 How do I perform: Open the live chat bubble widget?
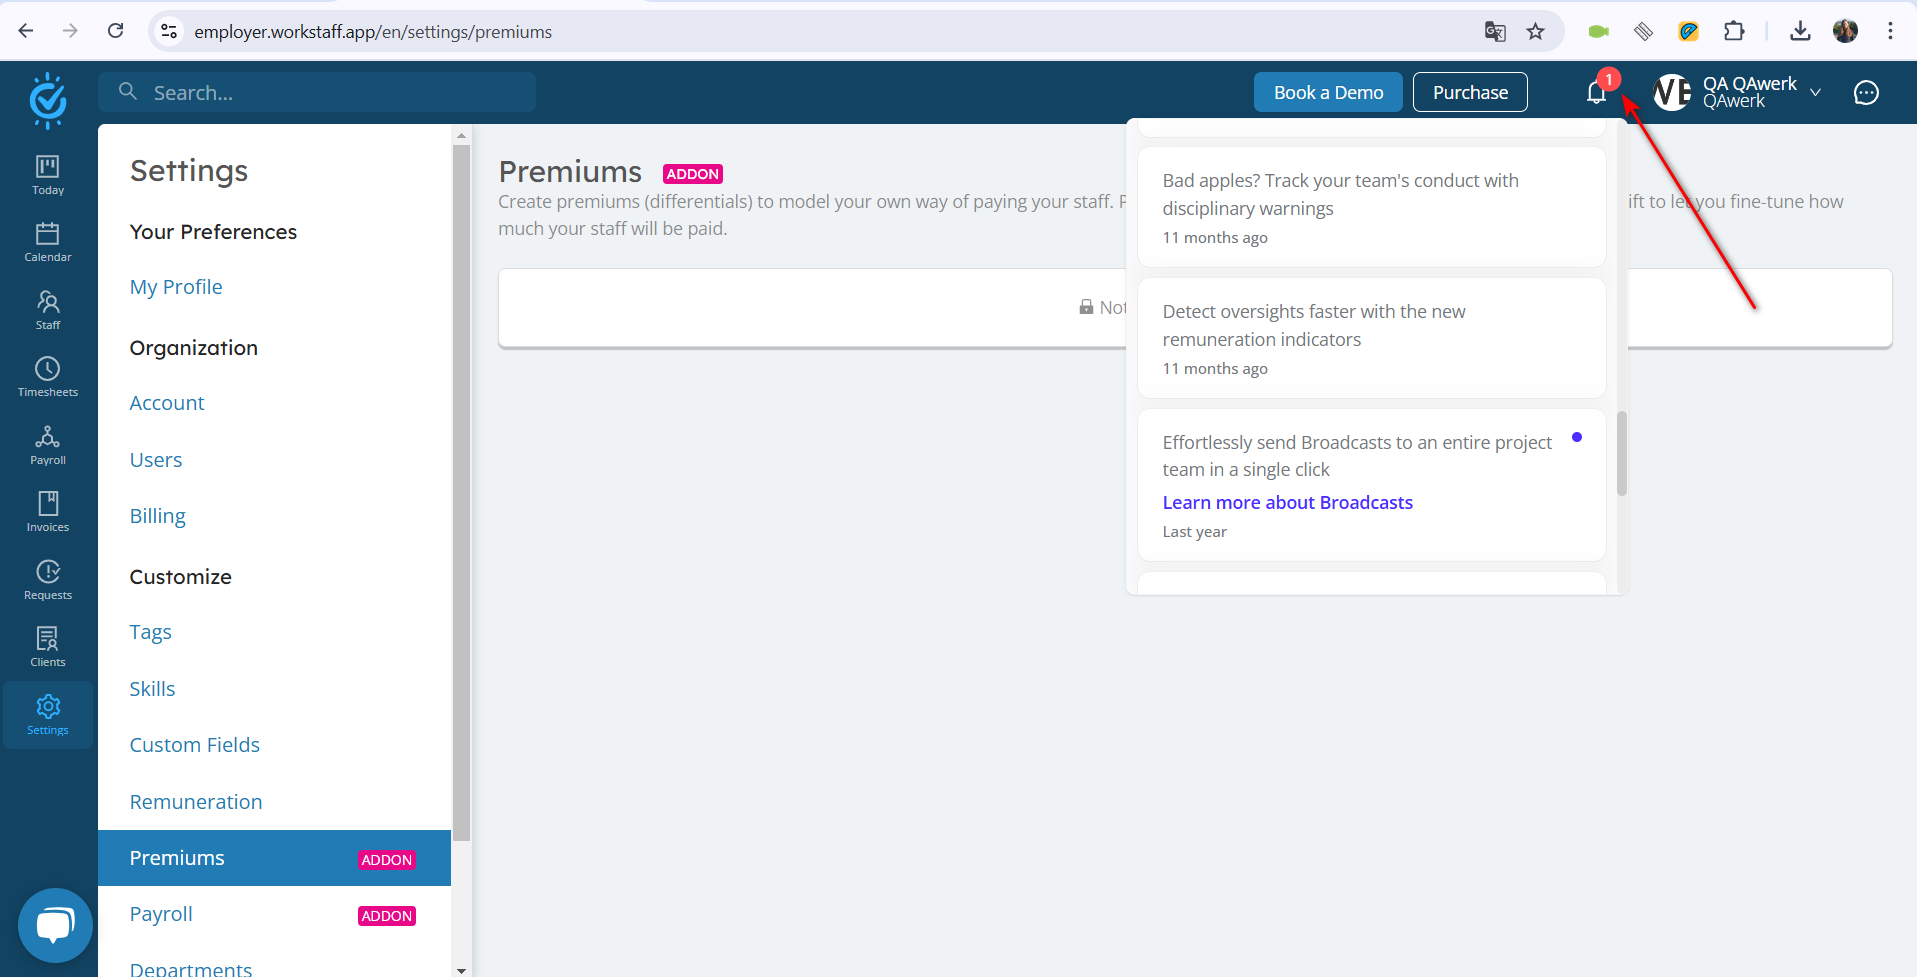(55, 925)
